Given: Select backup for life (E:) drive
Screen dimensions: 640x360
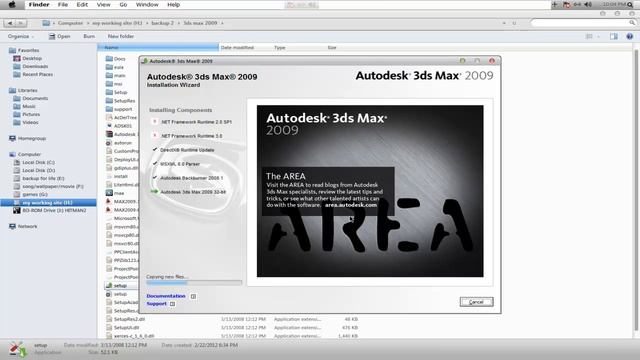Looking at the screenshot, I should (39, 178).
